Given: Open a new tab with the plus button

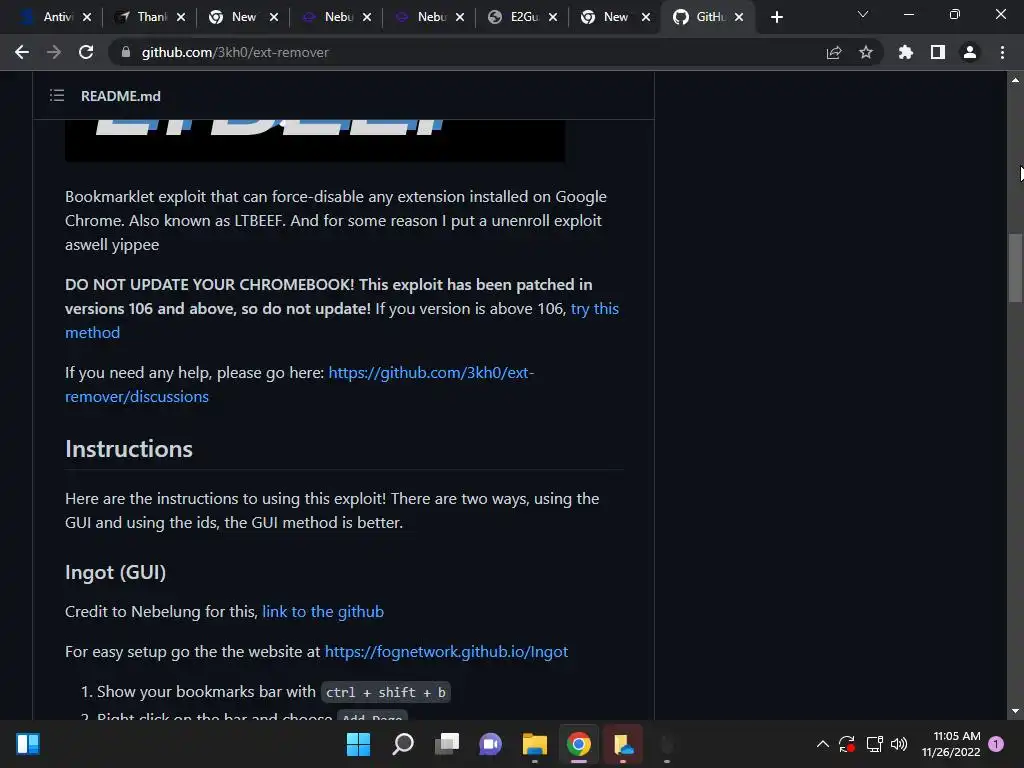Looking at the screenshot, I should pyautogui.click(x=776, y=17).
